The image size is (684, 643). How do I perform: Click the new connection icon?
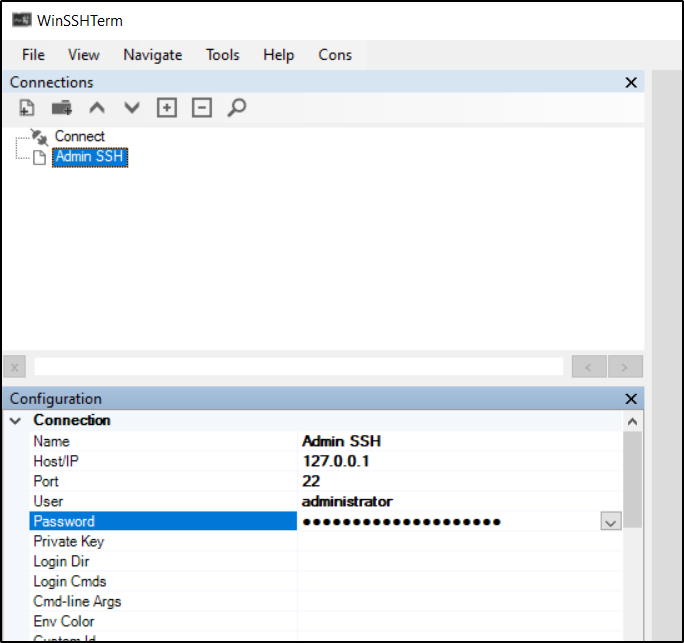click(27, 108)
